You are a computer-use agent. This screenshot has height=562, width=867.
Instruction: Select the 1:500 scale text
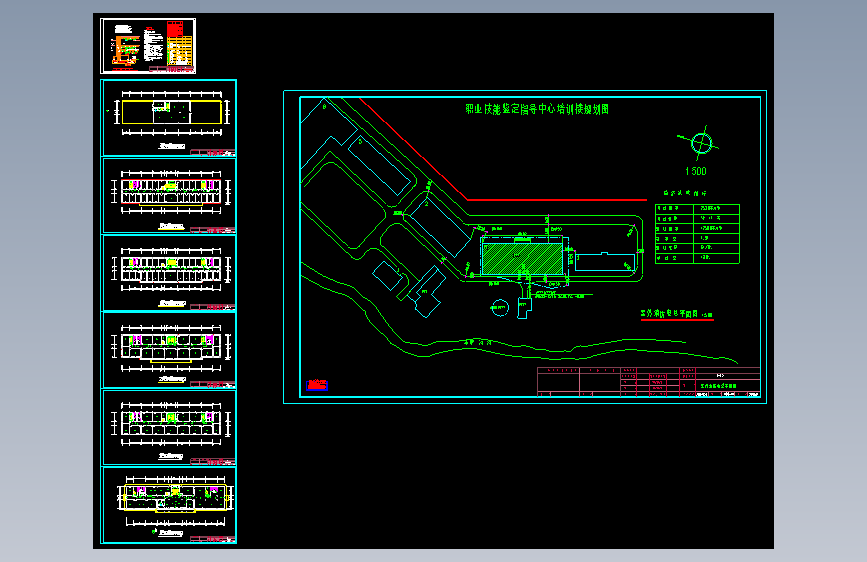(696, 171)
